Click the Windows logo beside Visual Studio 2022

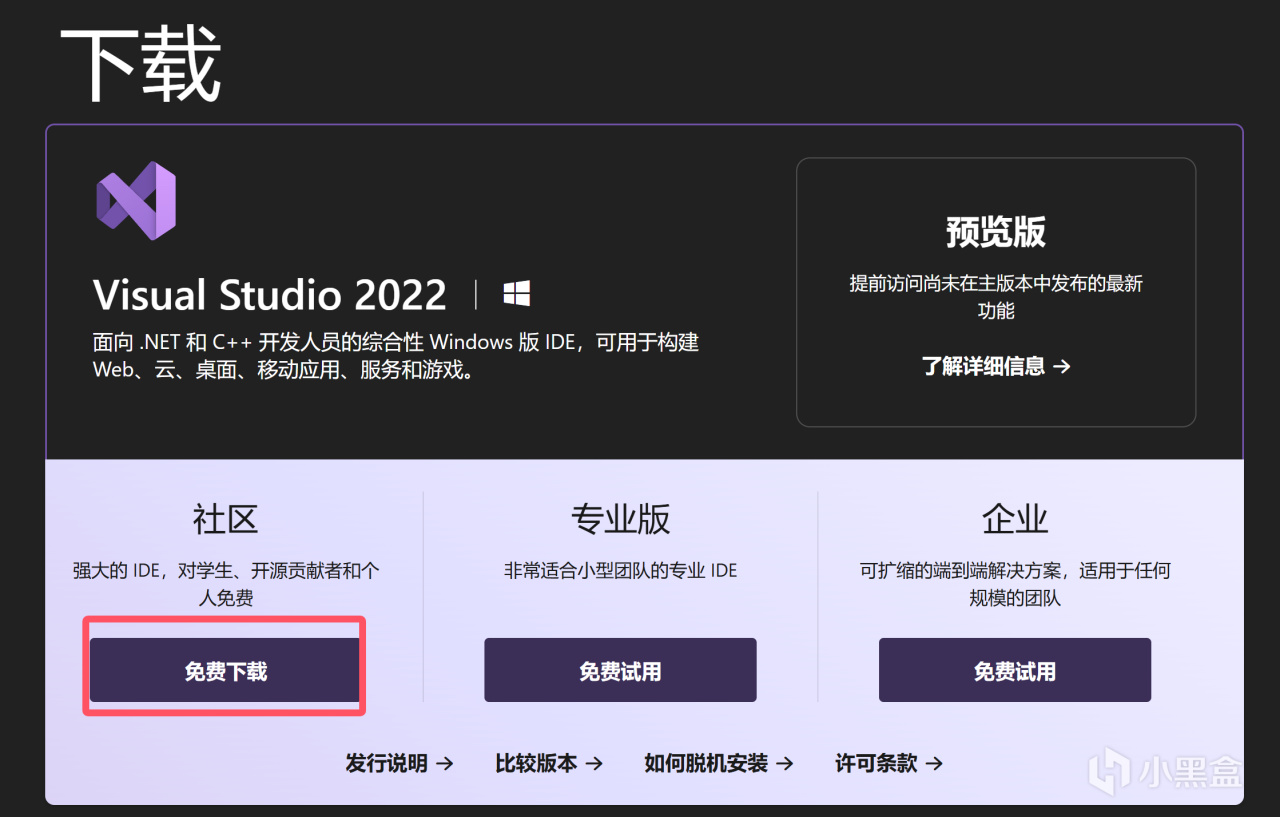tap(517, 294)
